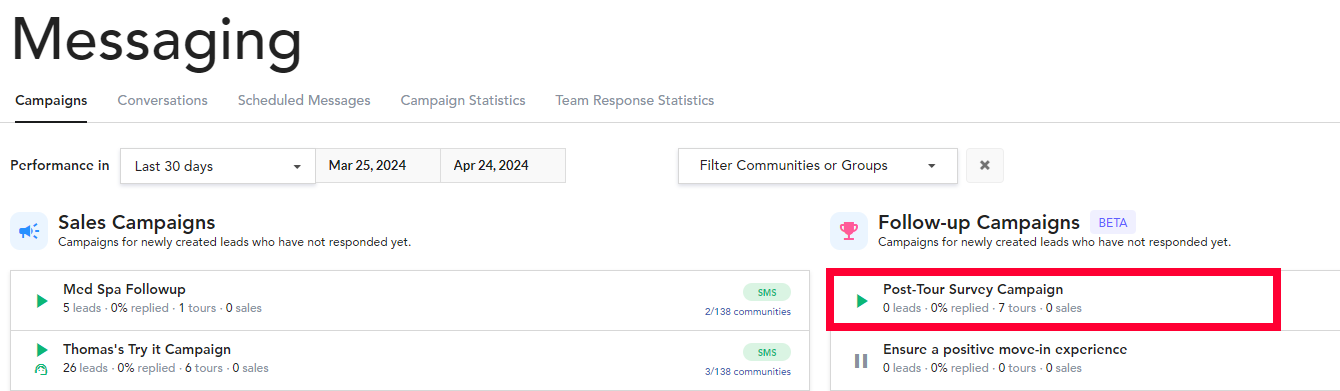Expand the Filter Communities or Groups dropdown
This screenshot has height=391, width=1340.
coord(817,166)
